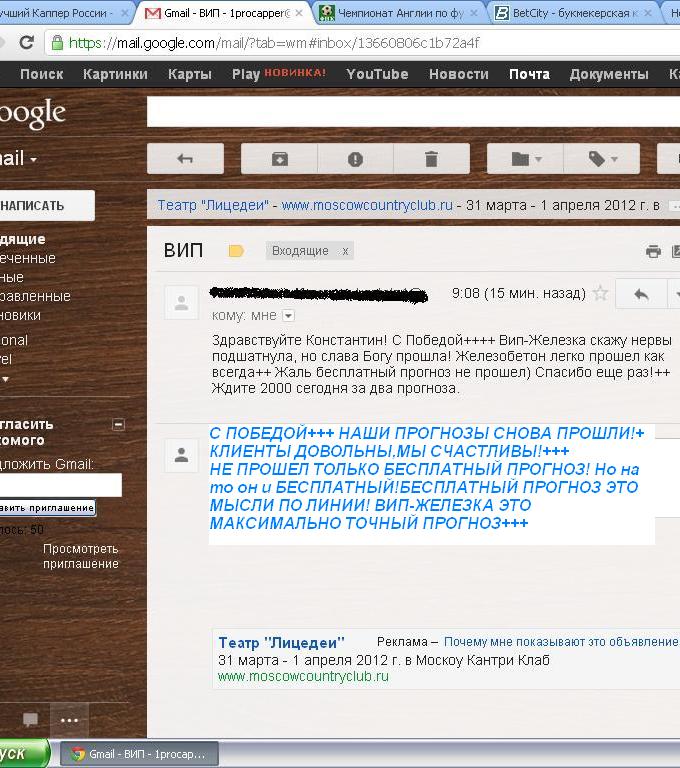Click the Gmail - ВИП taskbar button
This screenshot has width=680, height=768.
[x=140, y=754]
